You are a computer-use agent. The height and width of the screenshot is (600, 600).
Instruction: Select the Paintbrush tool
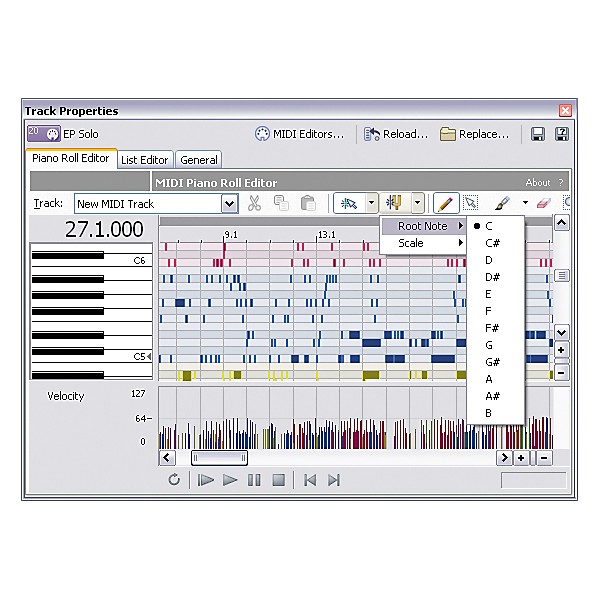pyautogui.click(x=502, y=203)
